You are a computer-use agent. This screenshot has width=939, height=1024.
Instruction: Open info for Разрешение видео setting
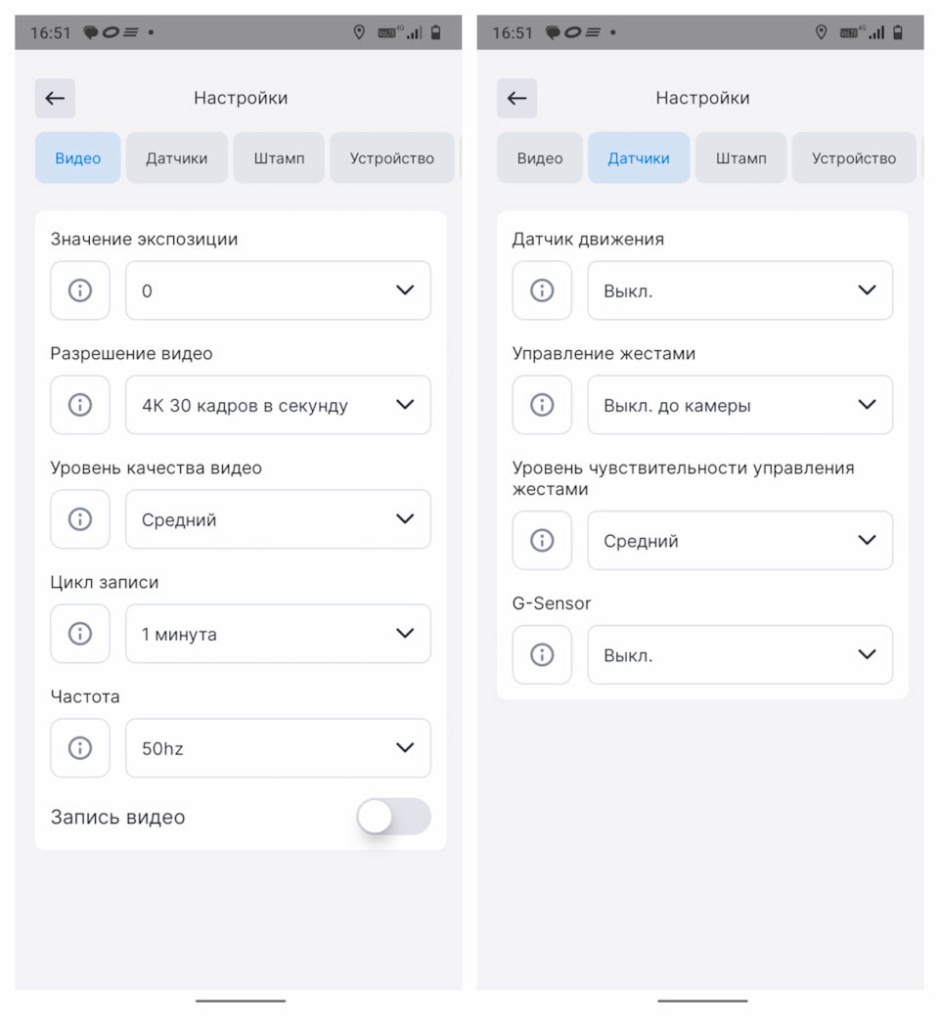click(x=80, y=405)
